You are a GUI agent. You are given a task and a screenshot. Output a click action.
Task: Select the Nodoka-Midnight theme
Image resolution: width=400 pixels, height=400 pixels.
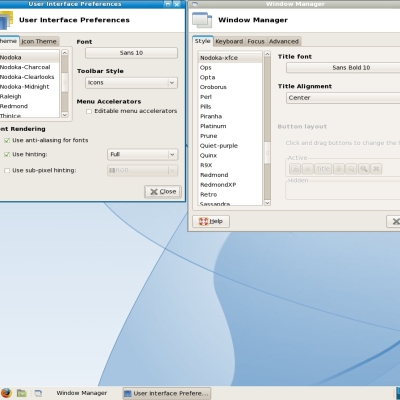point(29,87)
